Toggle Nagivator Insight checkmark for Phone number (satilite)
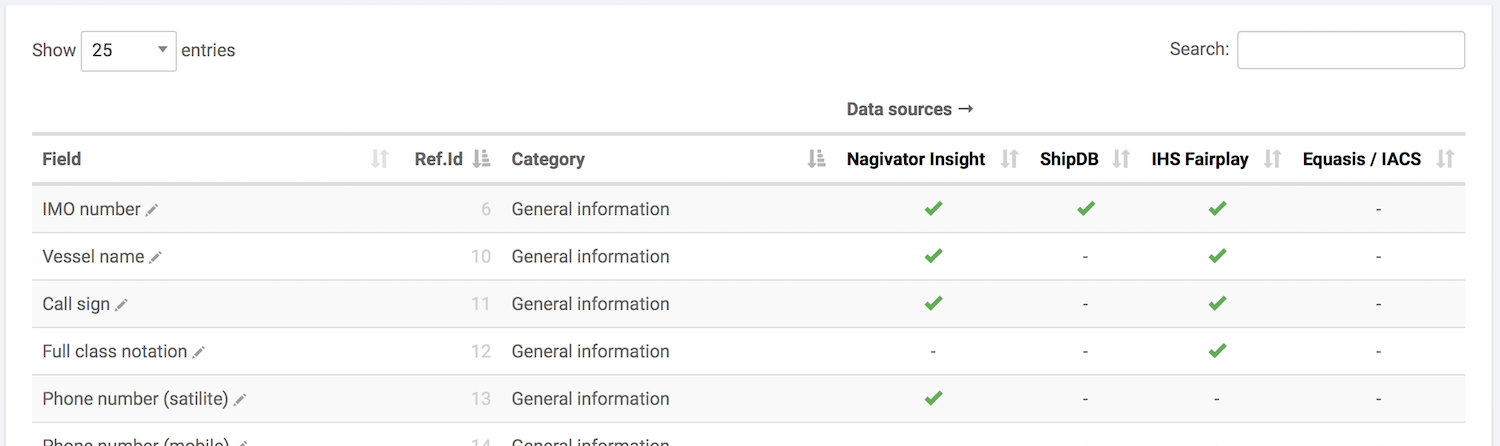Image resolution: width=1500 pixels, height=446 pixels. coord(933,398)
